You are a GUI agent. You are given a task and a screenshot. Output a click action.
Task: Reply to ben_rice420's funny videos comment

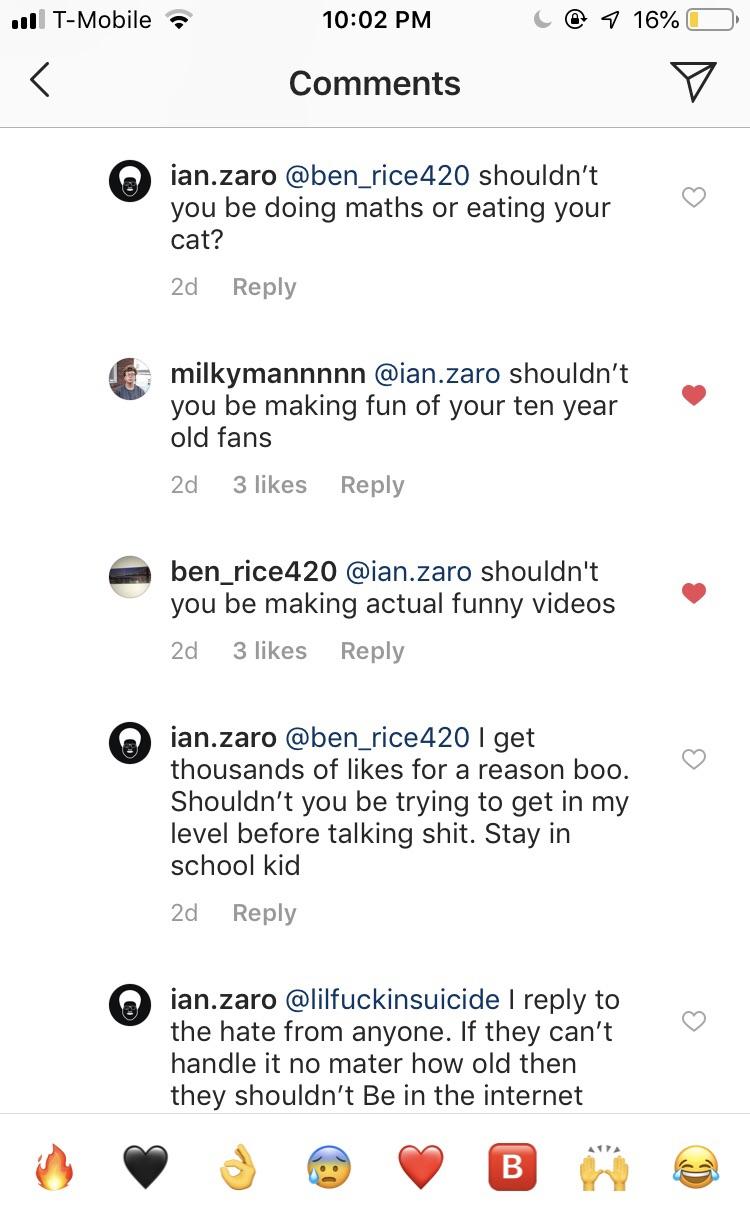click(x=372, y=651)
